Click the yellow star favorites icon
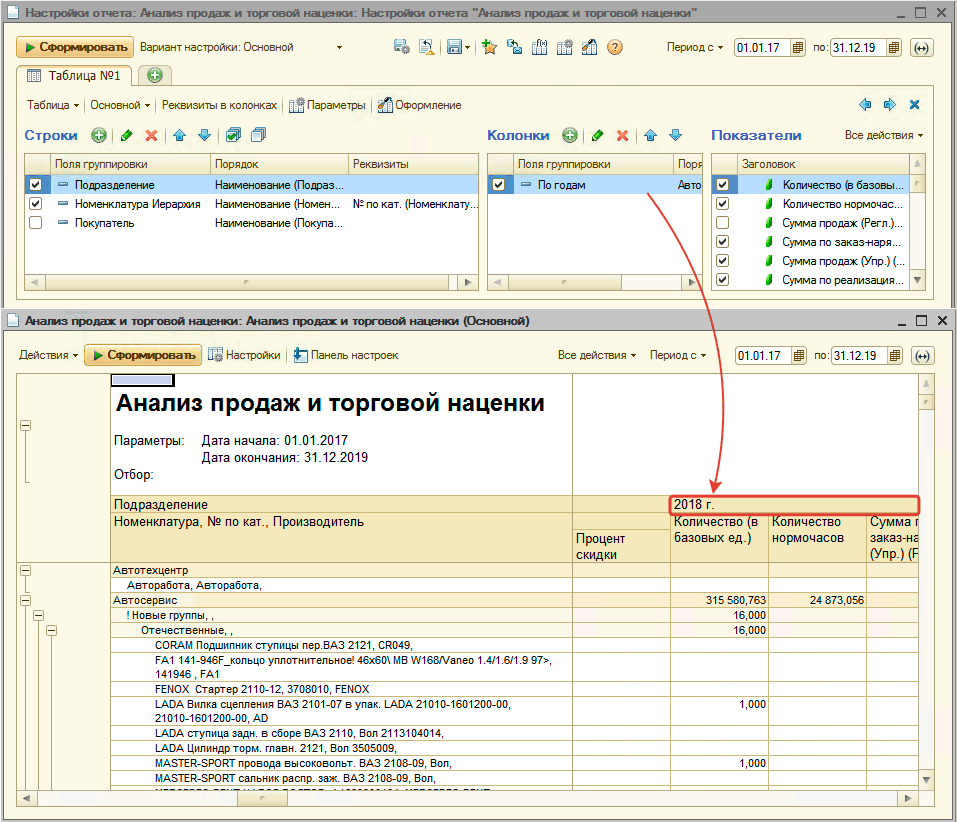Screen dimensions: 957x822 (x=489, y=47)
